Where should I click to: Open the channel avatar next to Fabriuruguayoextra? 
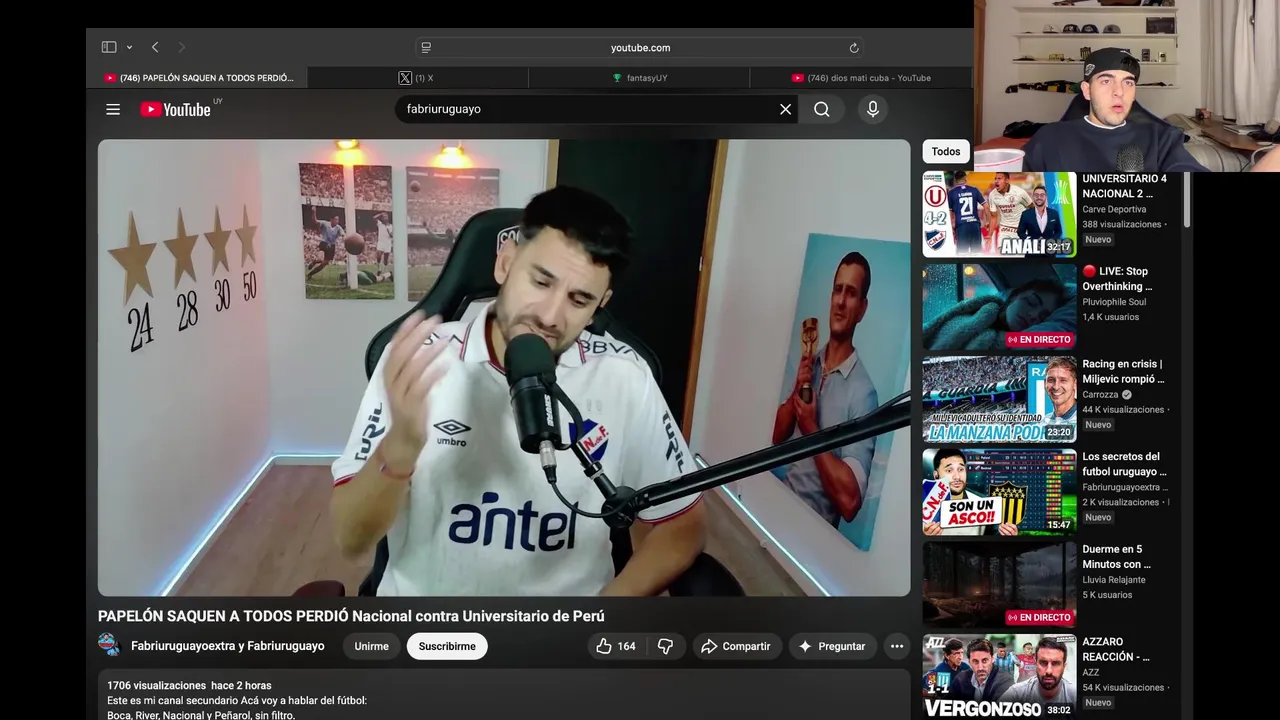point(109,645)
